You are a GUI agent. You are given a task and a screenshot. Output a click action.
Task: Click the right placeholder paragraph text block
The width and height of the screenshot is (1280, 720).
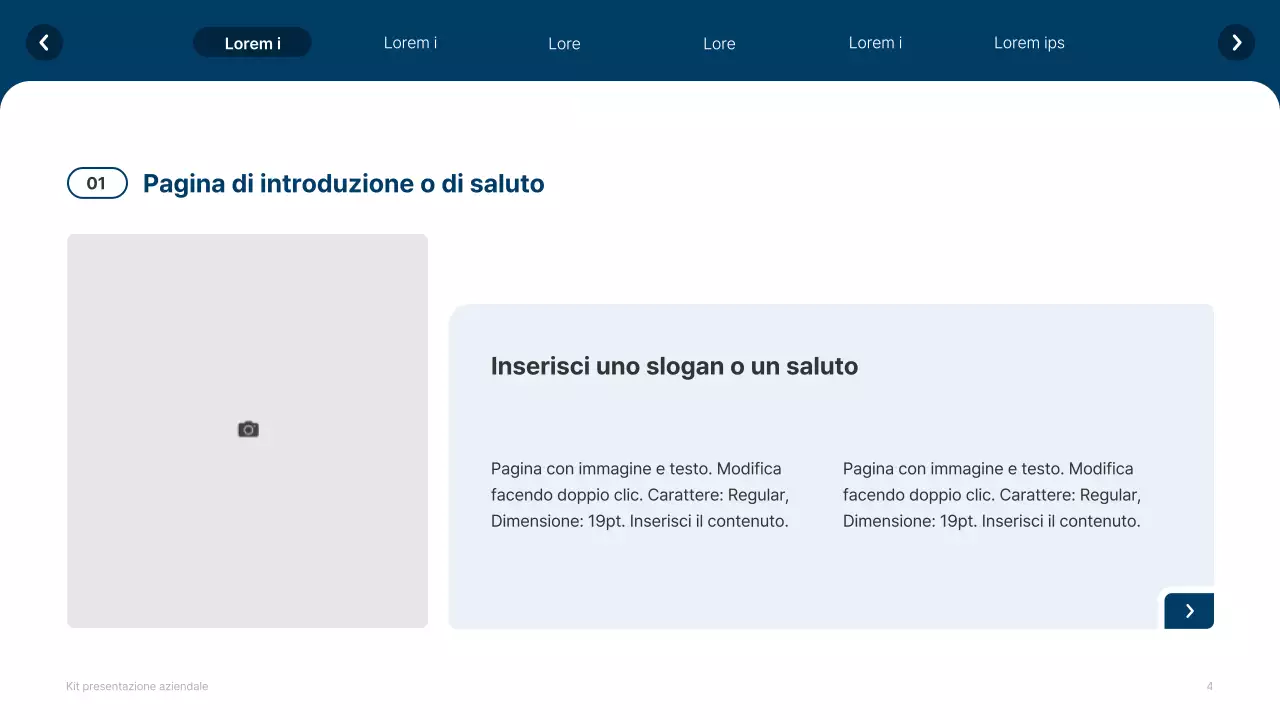click(x=991, y=494)
